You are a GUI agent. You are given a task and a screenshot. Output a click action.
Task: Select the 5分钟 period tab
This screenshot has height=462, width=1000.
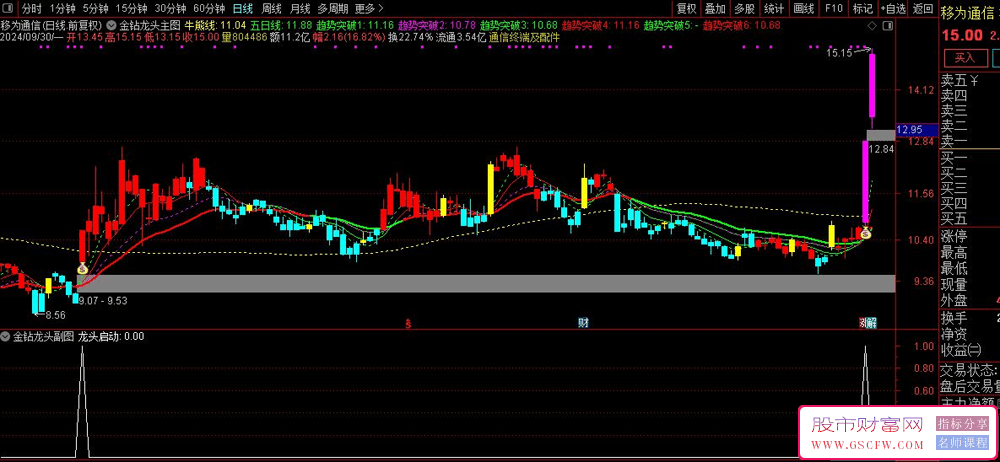[x=95, y=8]
